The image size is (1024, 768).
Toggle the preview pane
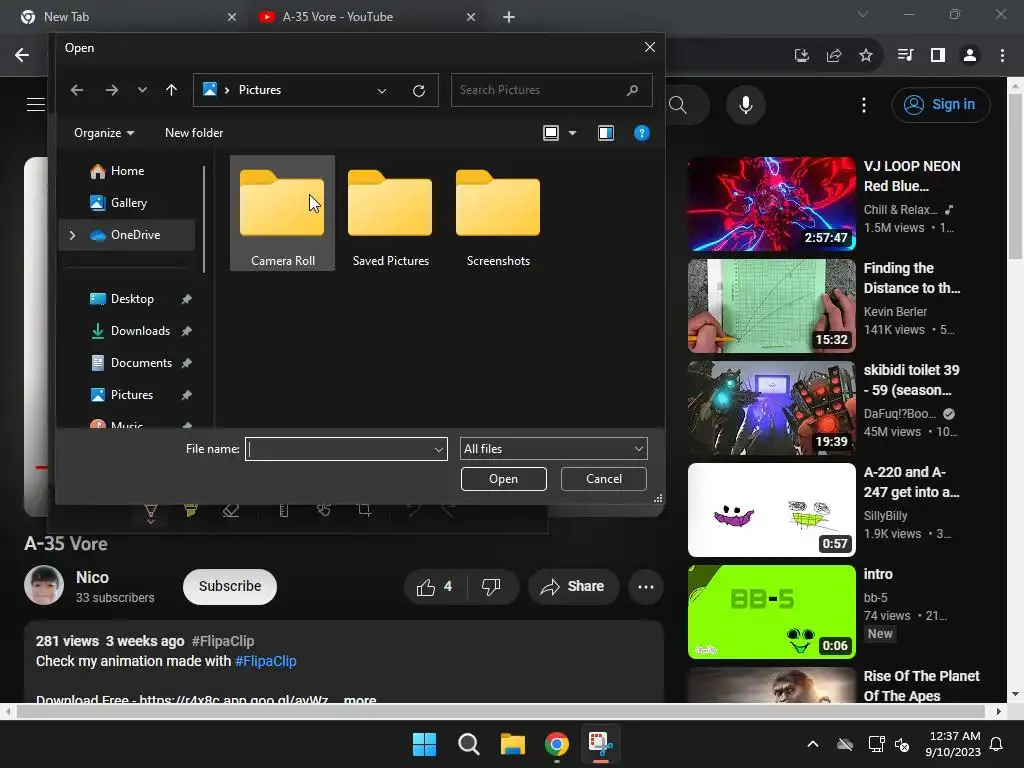tap(605, 133)
